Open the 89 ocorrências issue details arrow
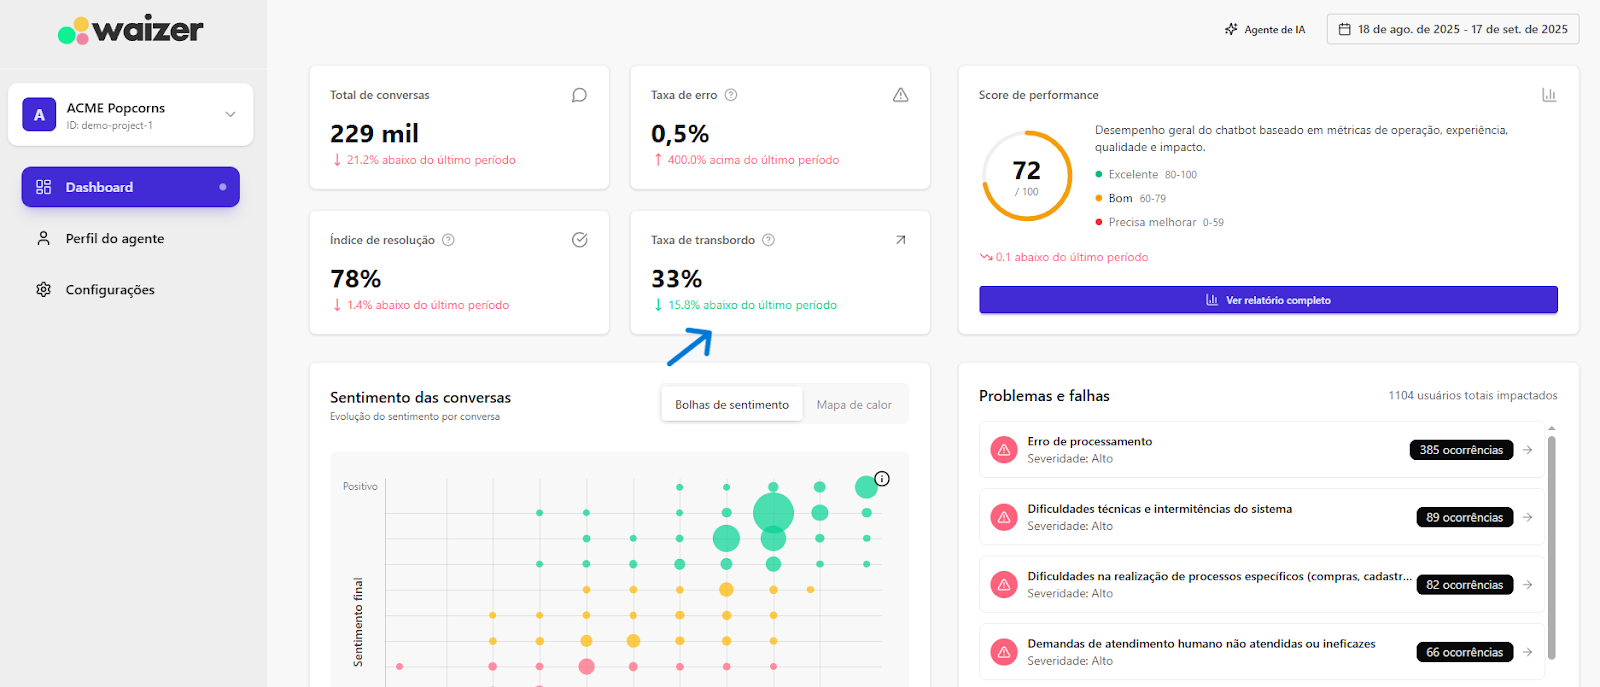The width and height of the screenshot is (1600, 687). (x=1527, y=517)
